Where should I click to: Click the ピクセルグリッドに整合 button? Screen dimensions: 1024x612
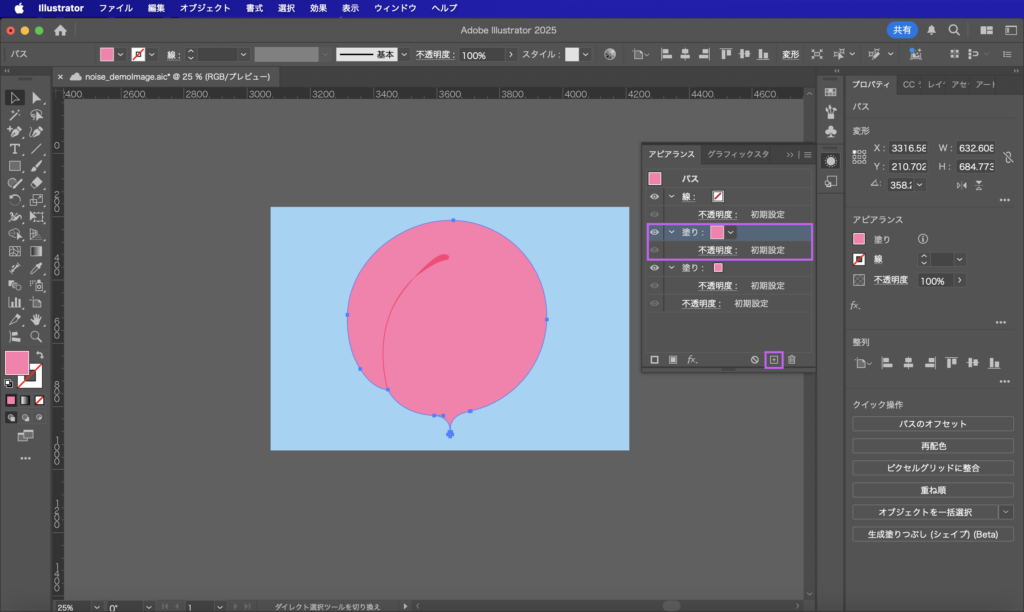[933, 468]
